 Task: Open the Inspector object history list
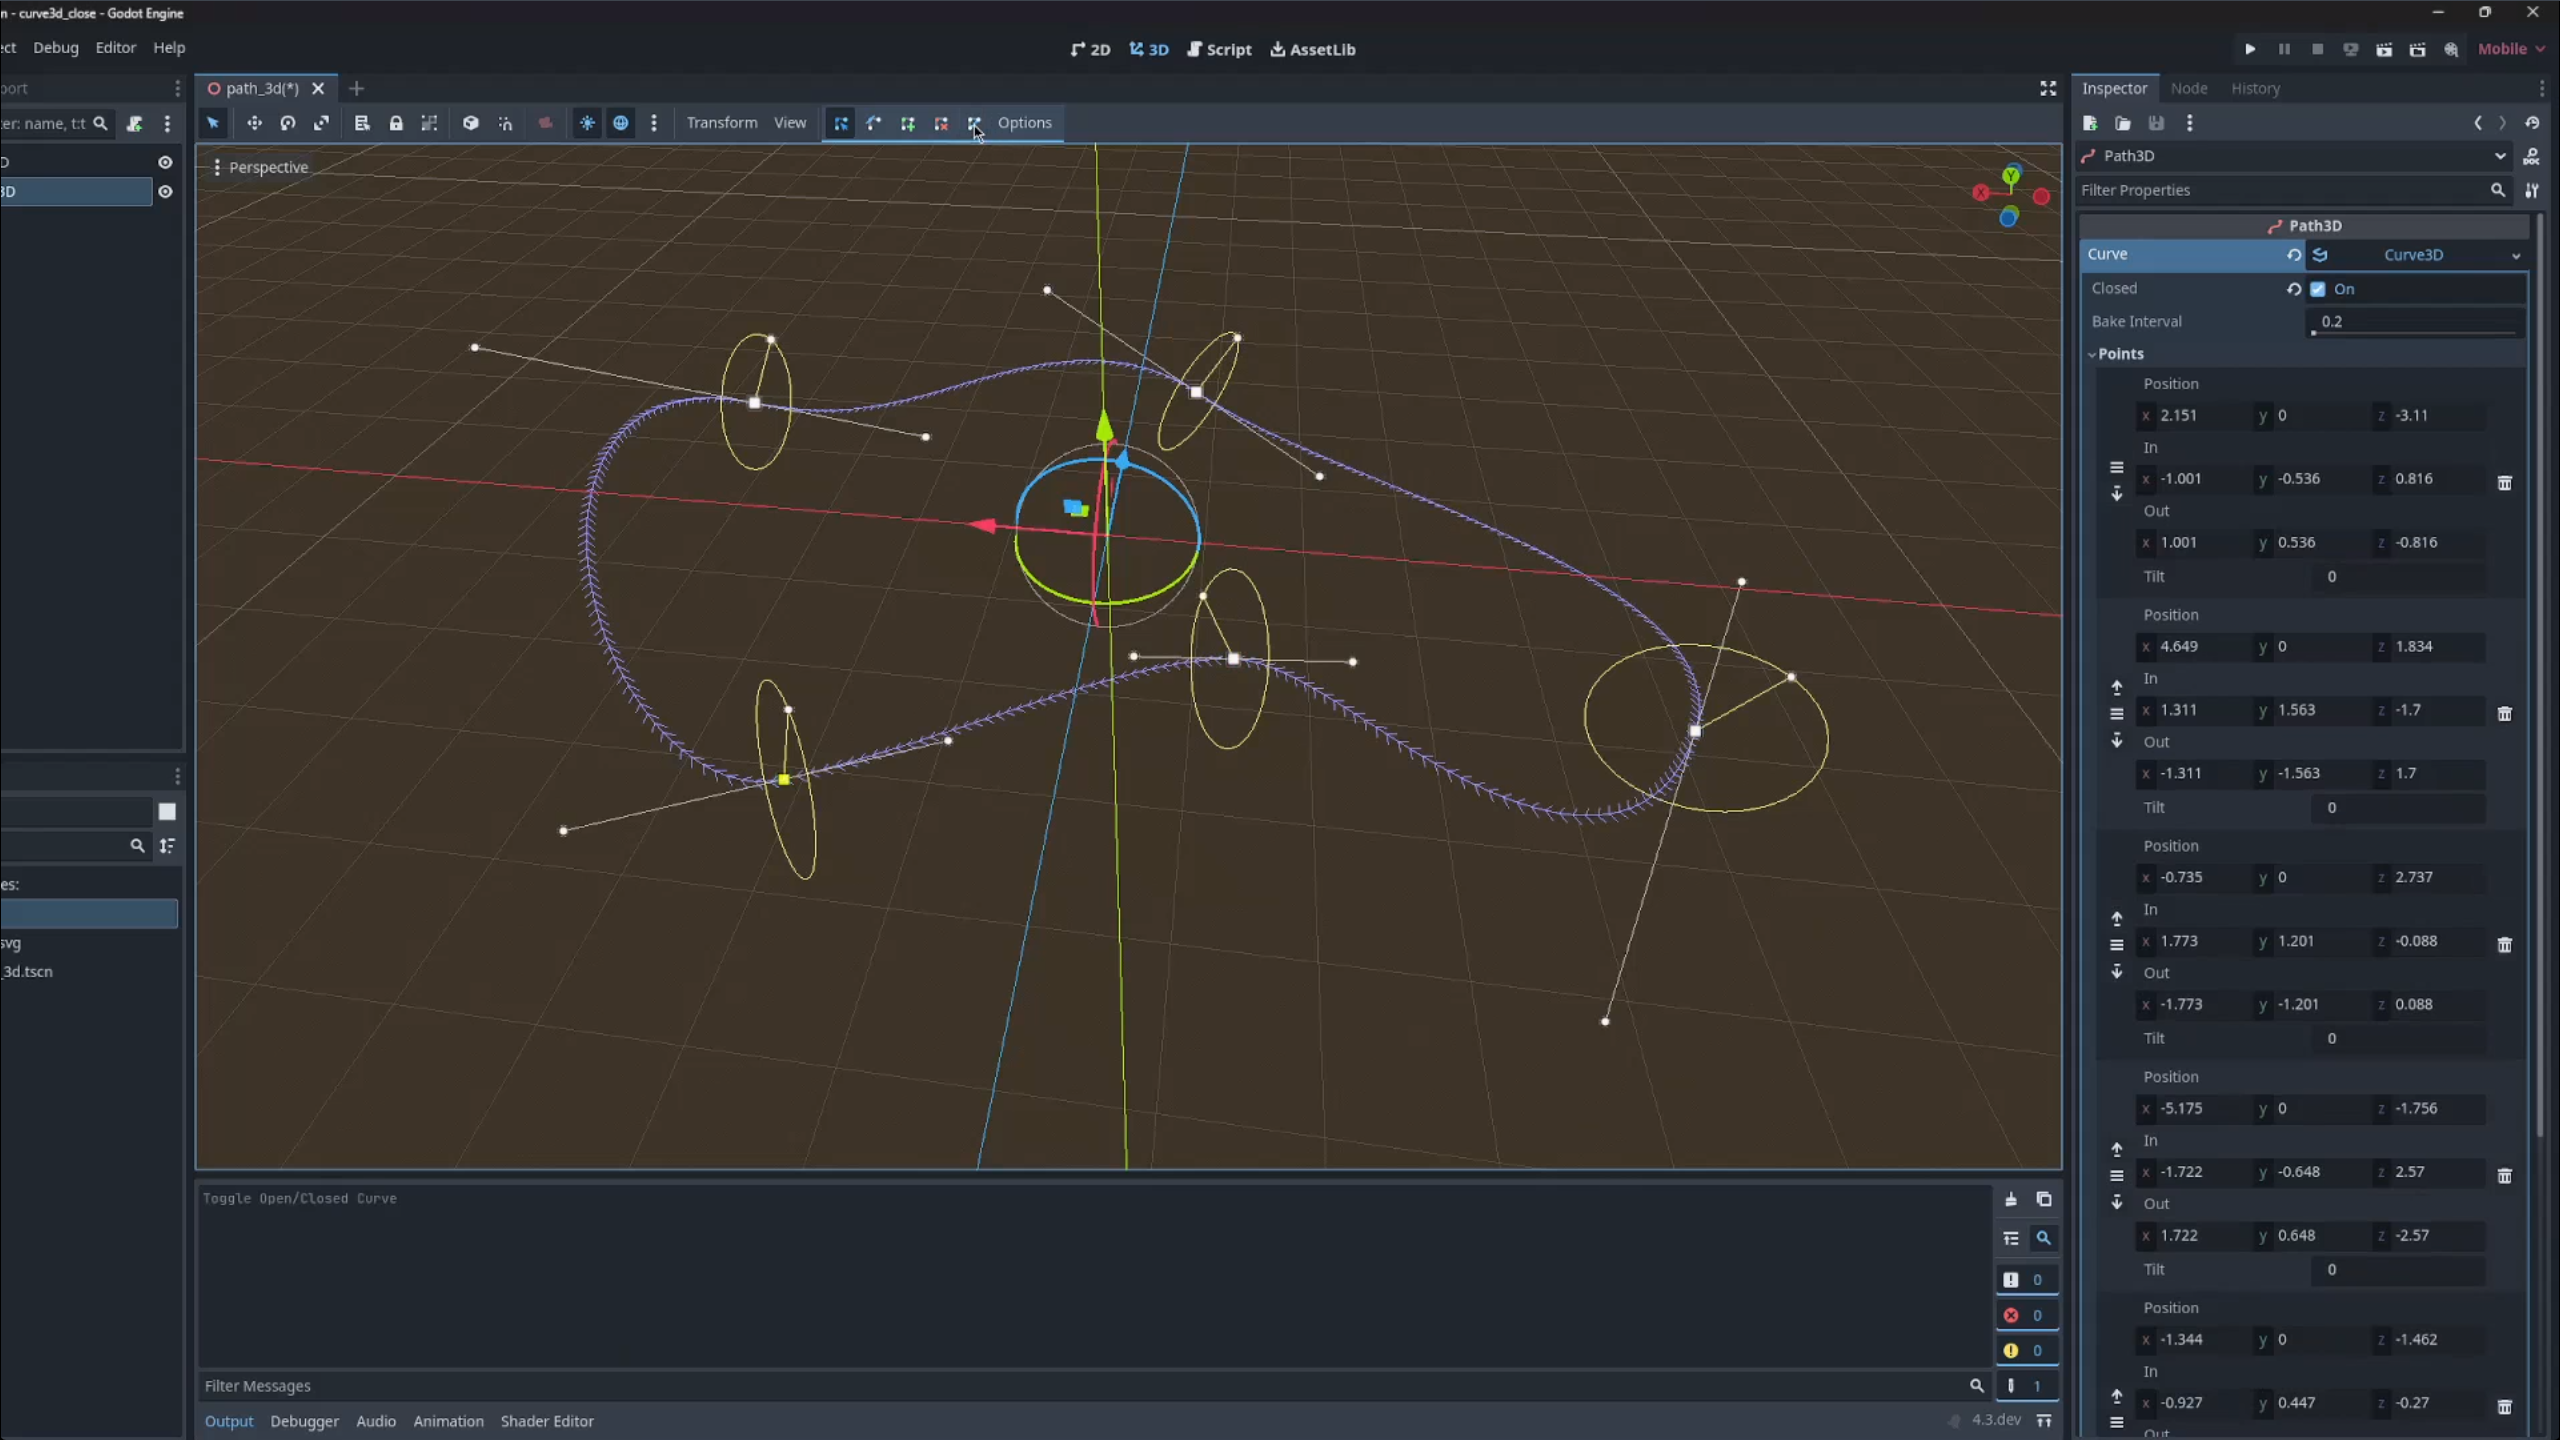[2532, 123]
